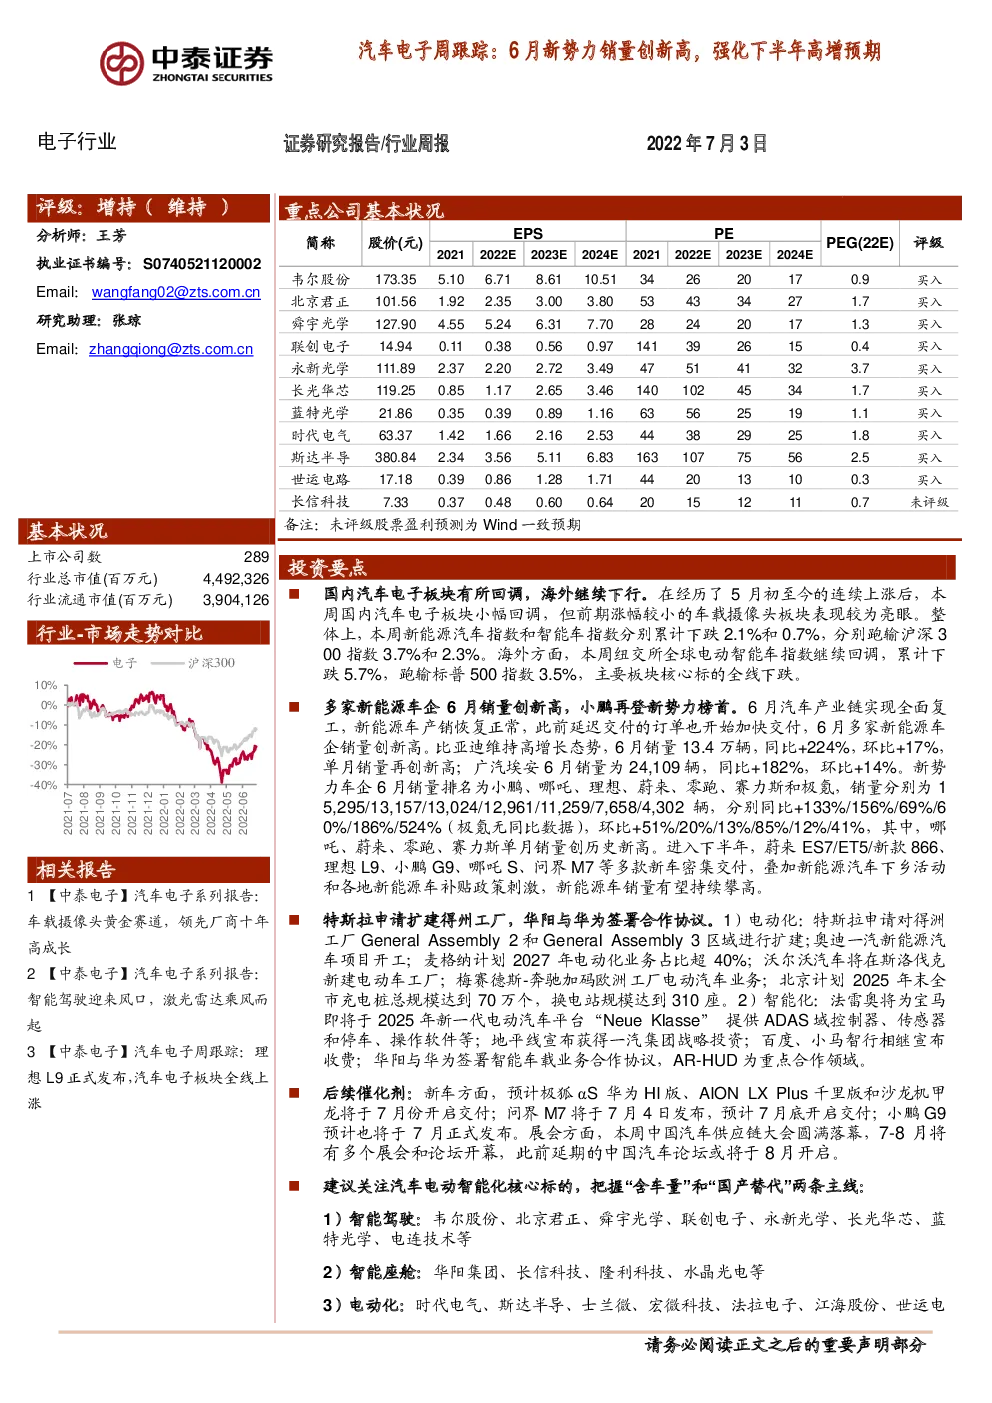
Task: Click the 沪深300 legend entry in chart
Action: [193, 663]
